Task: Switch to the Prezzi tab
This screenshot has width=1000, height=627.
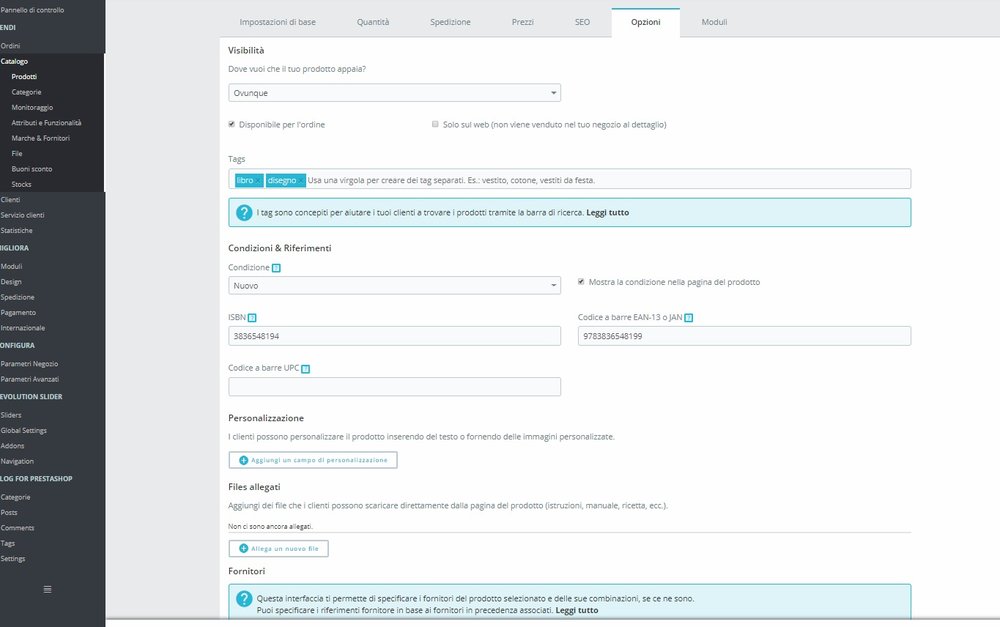Action: point(522,22)
